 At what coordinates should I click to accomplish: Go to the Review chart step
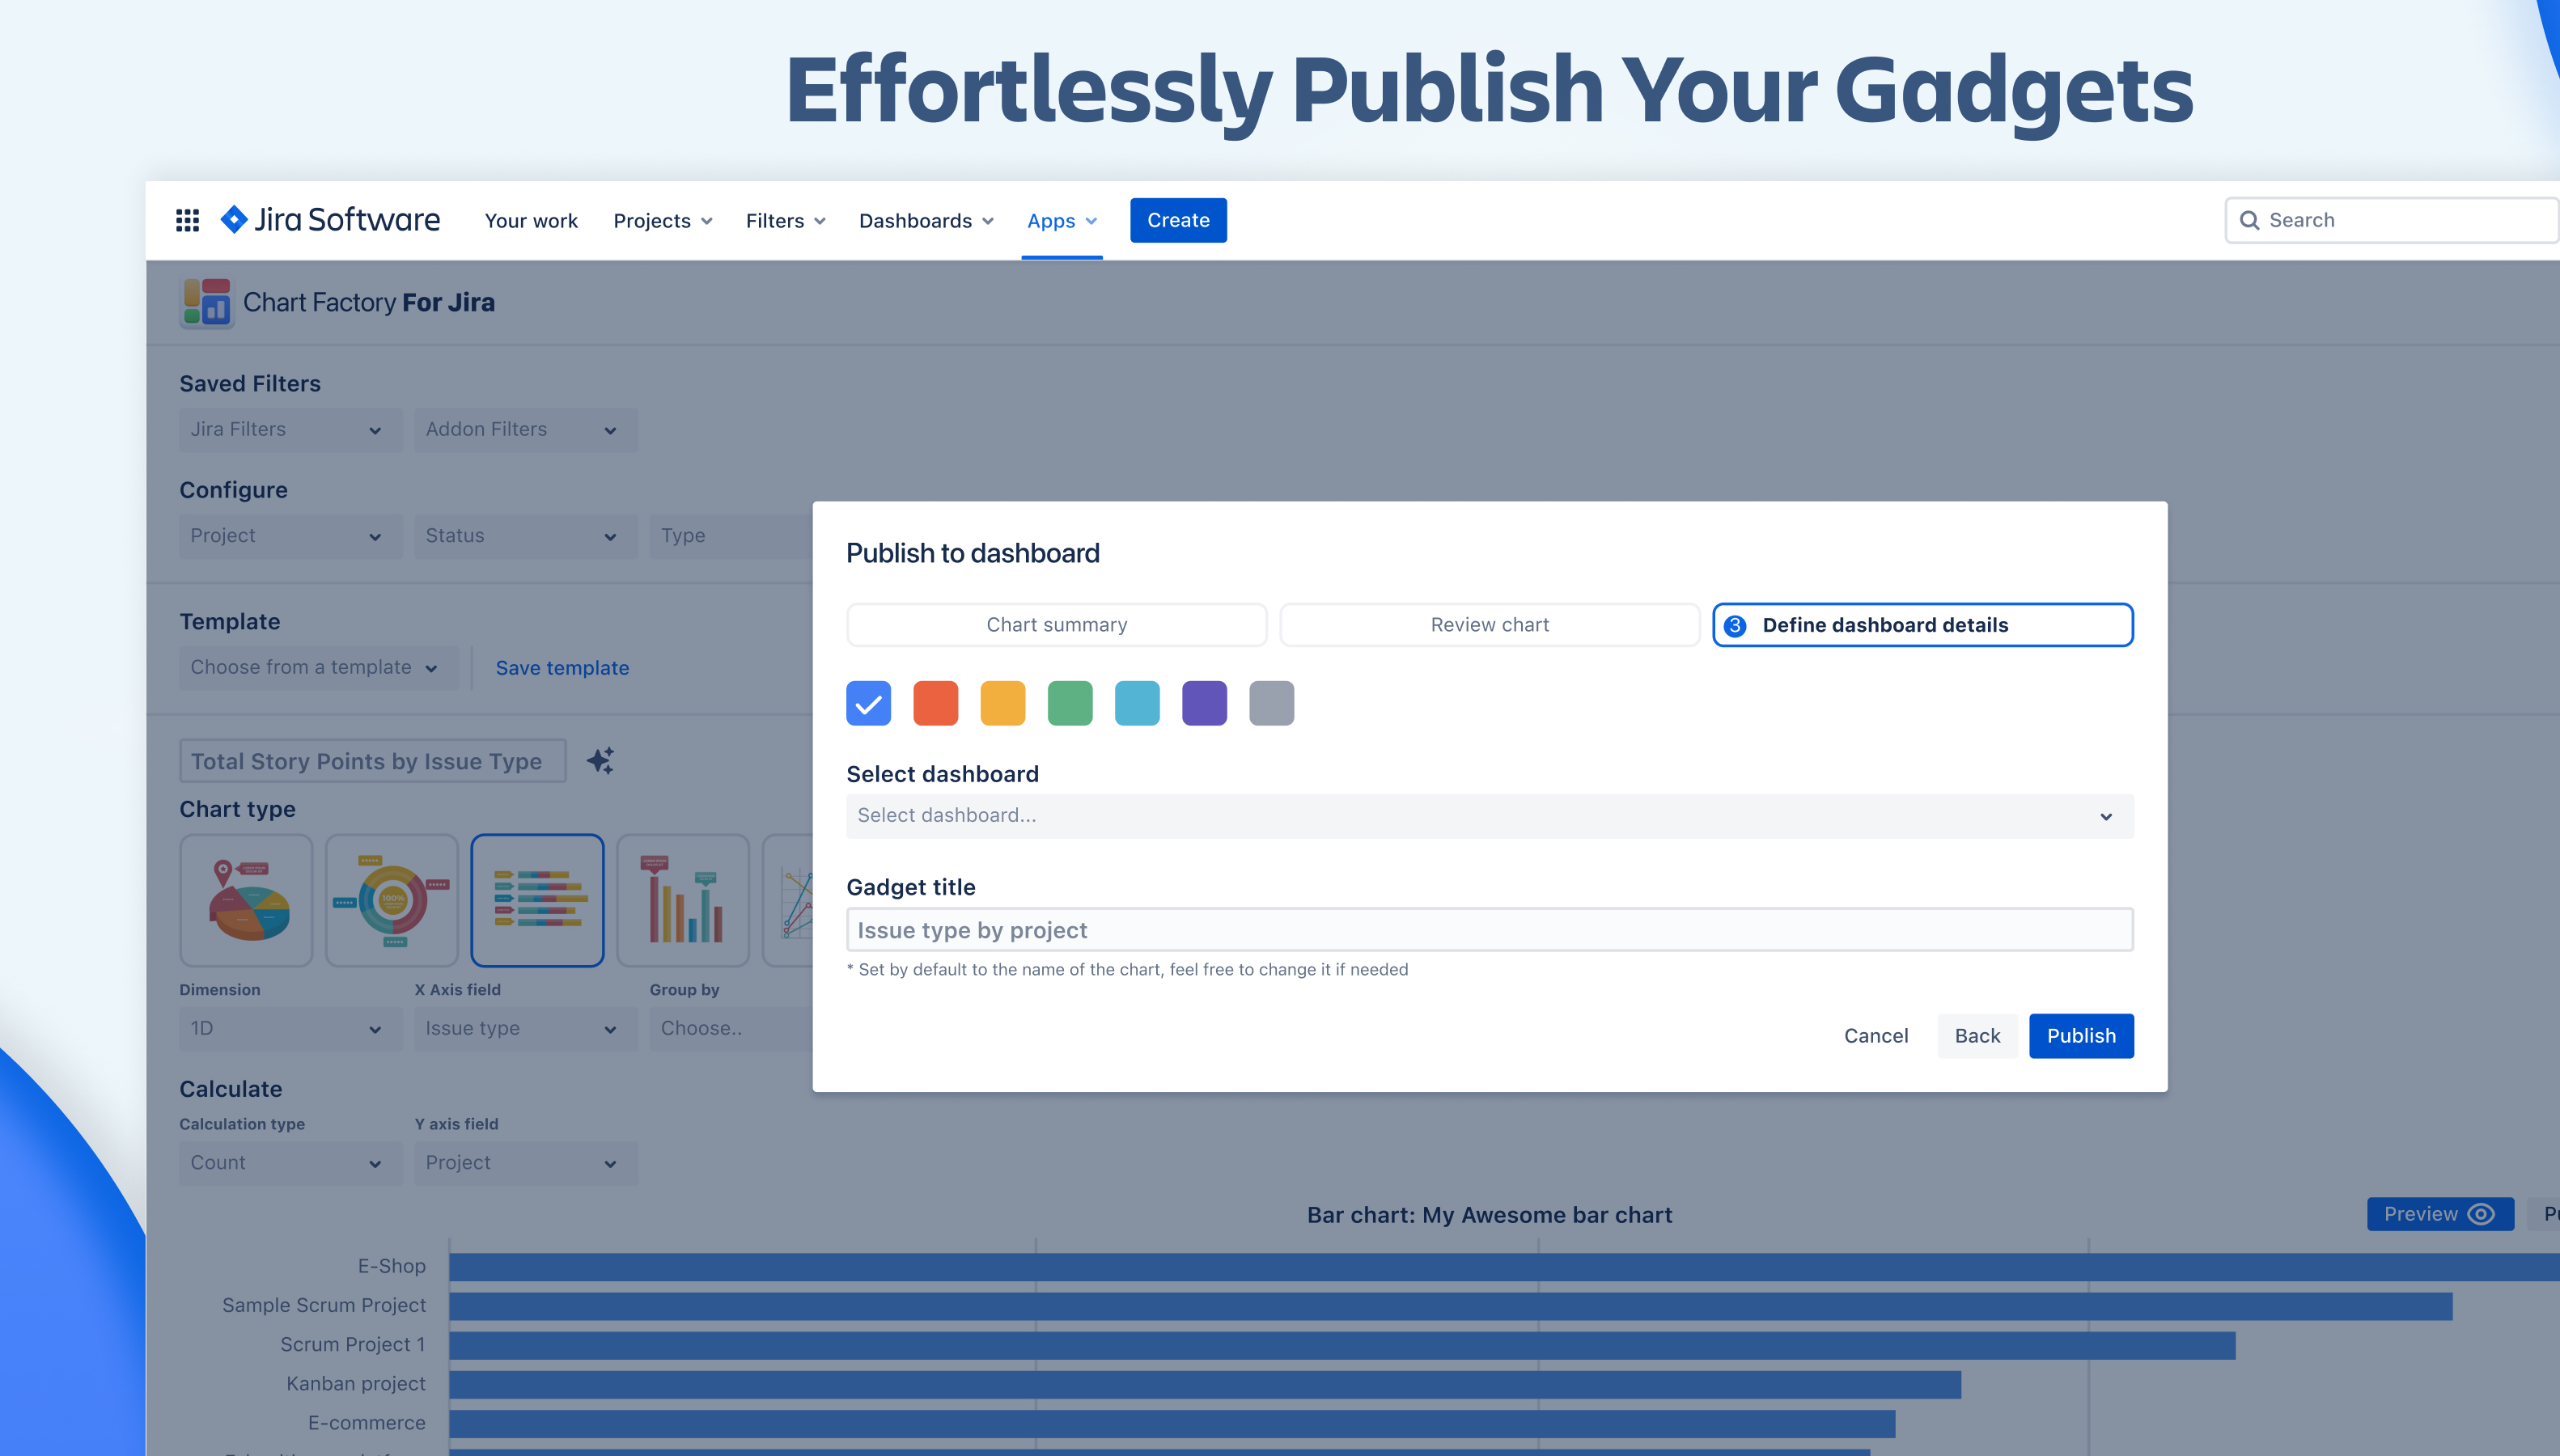coord(1489,625)
